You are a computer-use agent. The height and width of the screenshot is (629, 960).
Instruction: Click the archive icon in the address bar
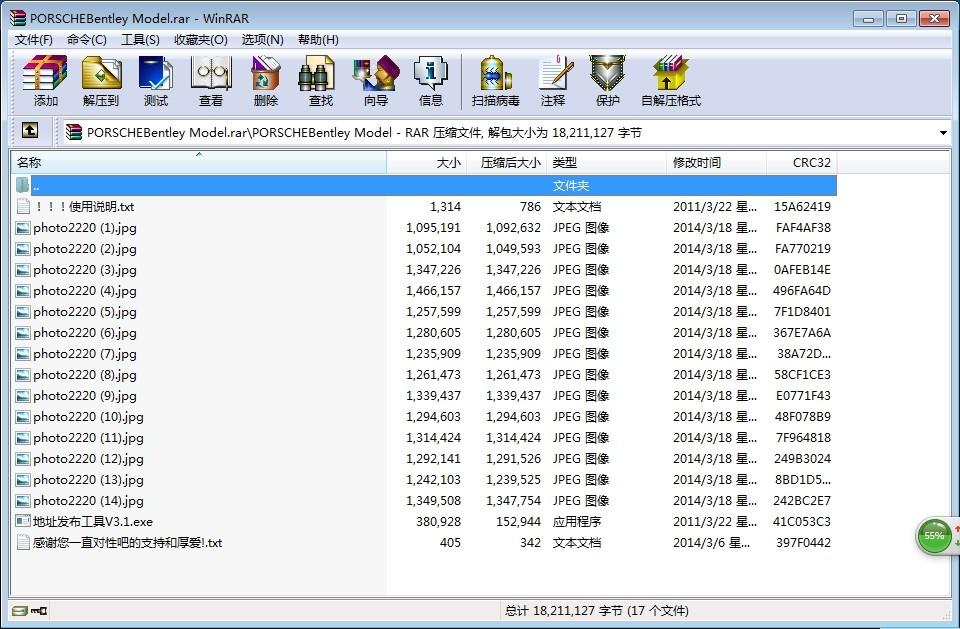73,132
